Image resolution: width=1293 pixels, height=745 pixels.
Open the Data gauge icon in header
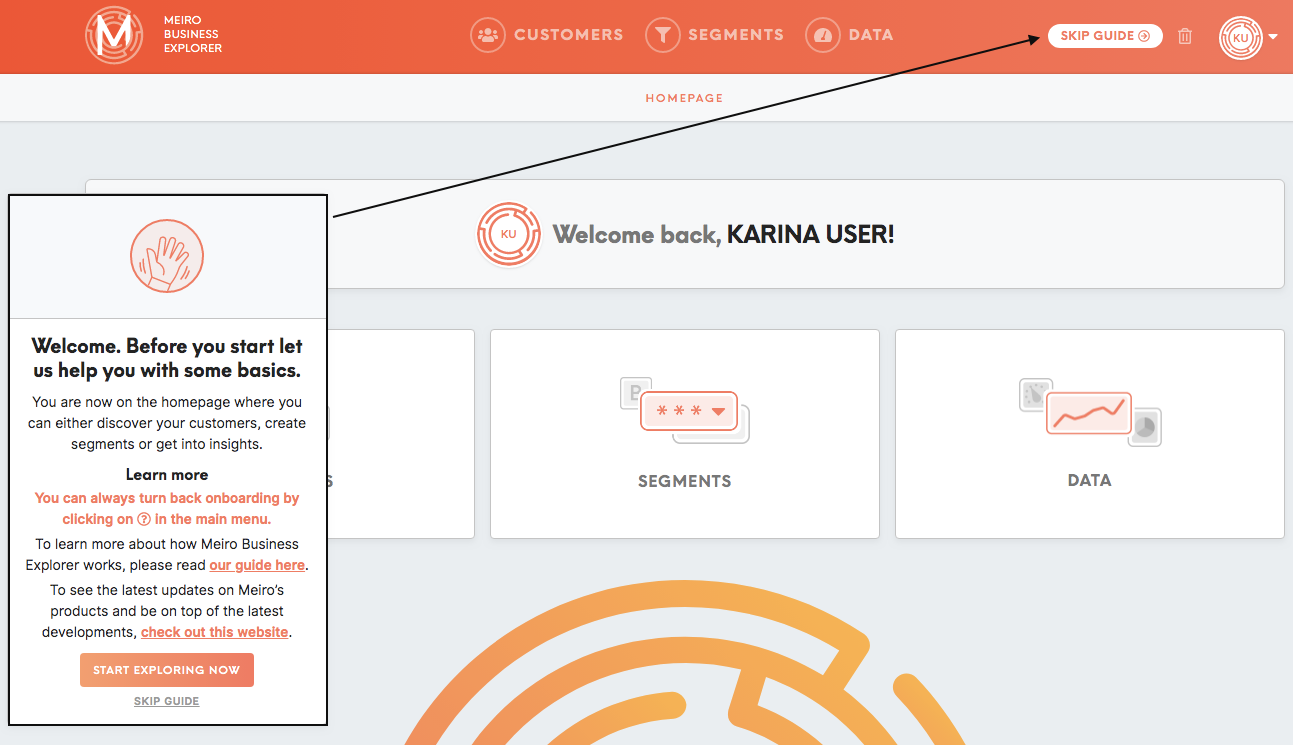[822, 35]
